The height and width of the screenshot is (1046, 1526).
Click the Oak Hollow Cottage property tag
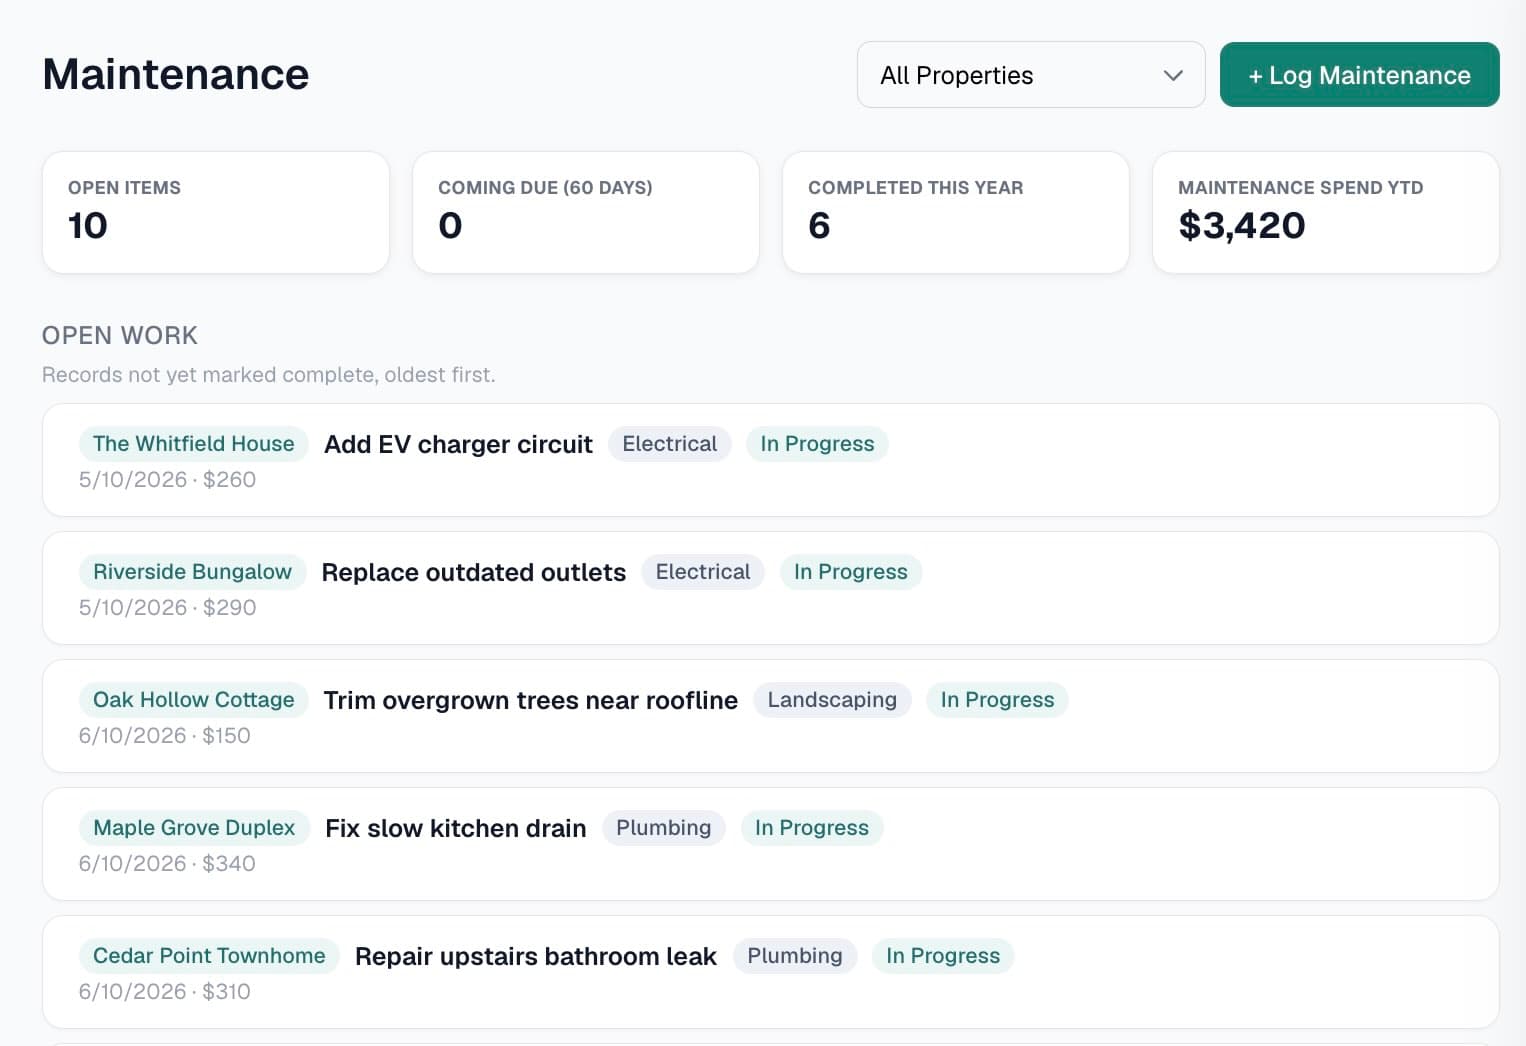(x=194, y=700)
